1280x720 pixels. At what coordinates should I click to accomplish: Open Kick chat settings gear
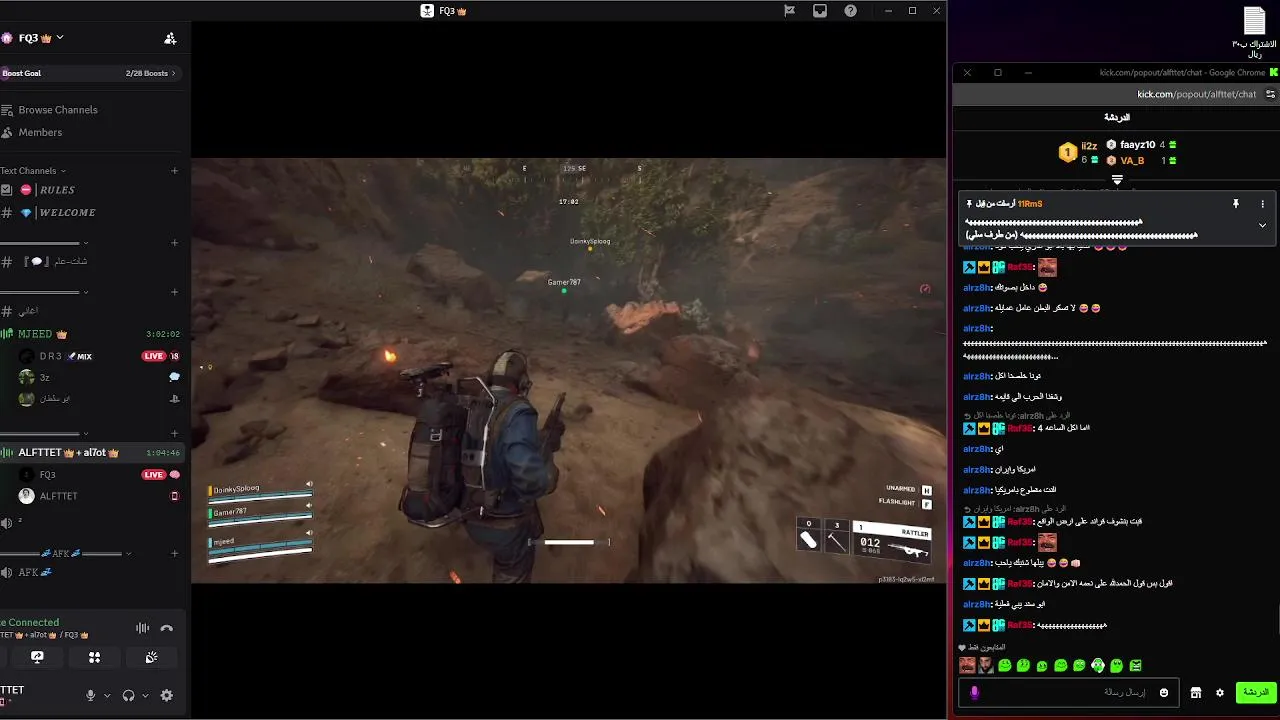click(1220, 692)
